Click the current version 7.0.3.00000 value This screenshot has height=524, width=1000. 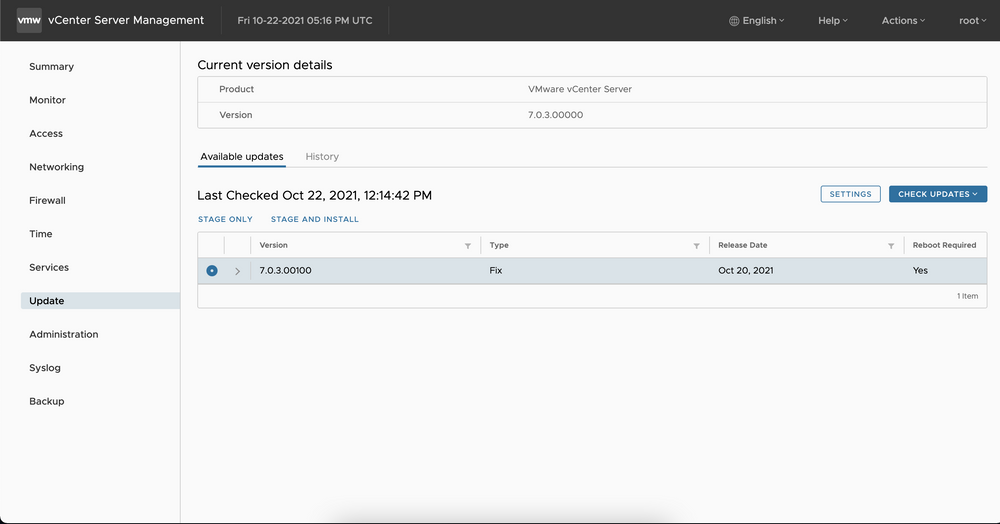pos(555,115)
